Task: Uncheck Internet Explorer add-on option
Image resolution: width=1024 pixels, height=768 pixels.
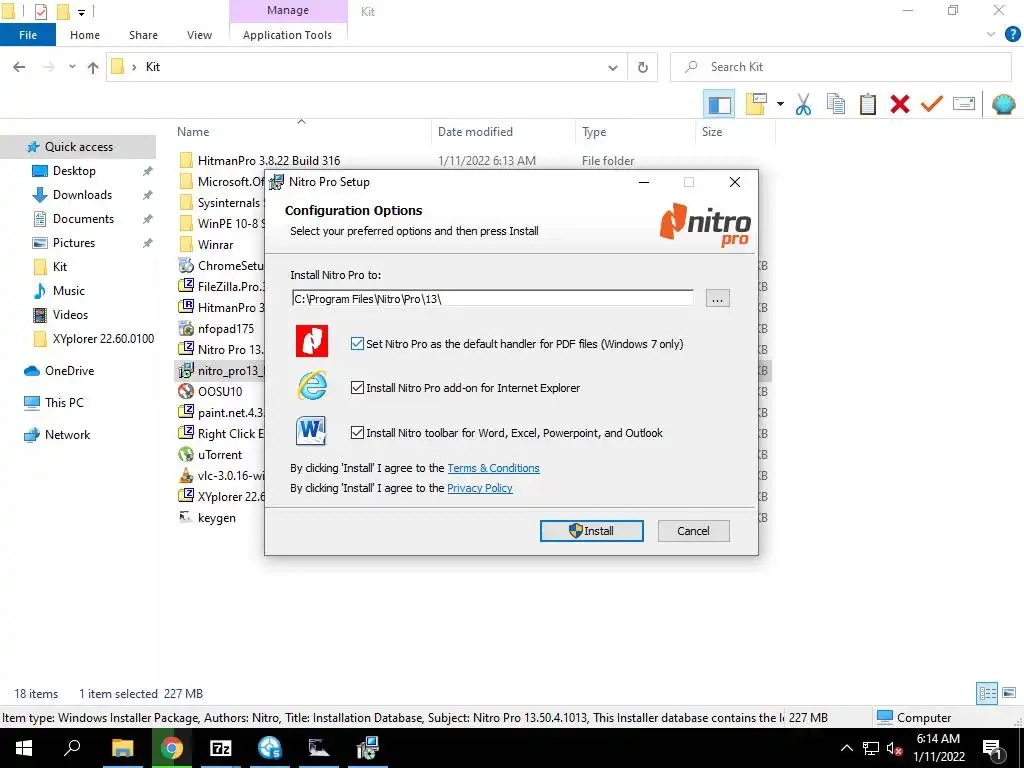Action: click(357, 388)
